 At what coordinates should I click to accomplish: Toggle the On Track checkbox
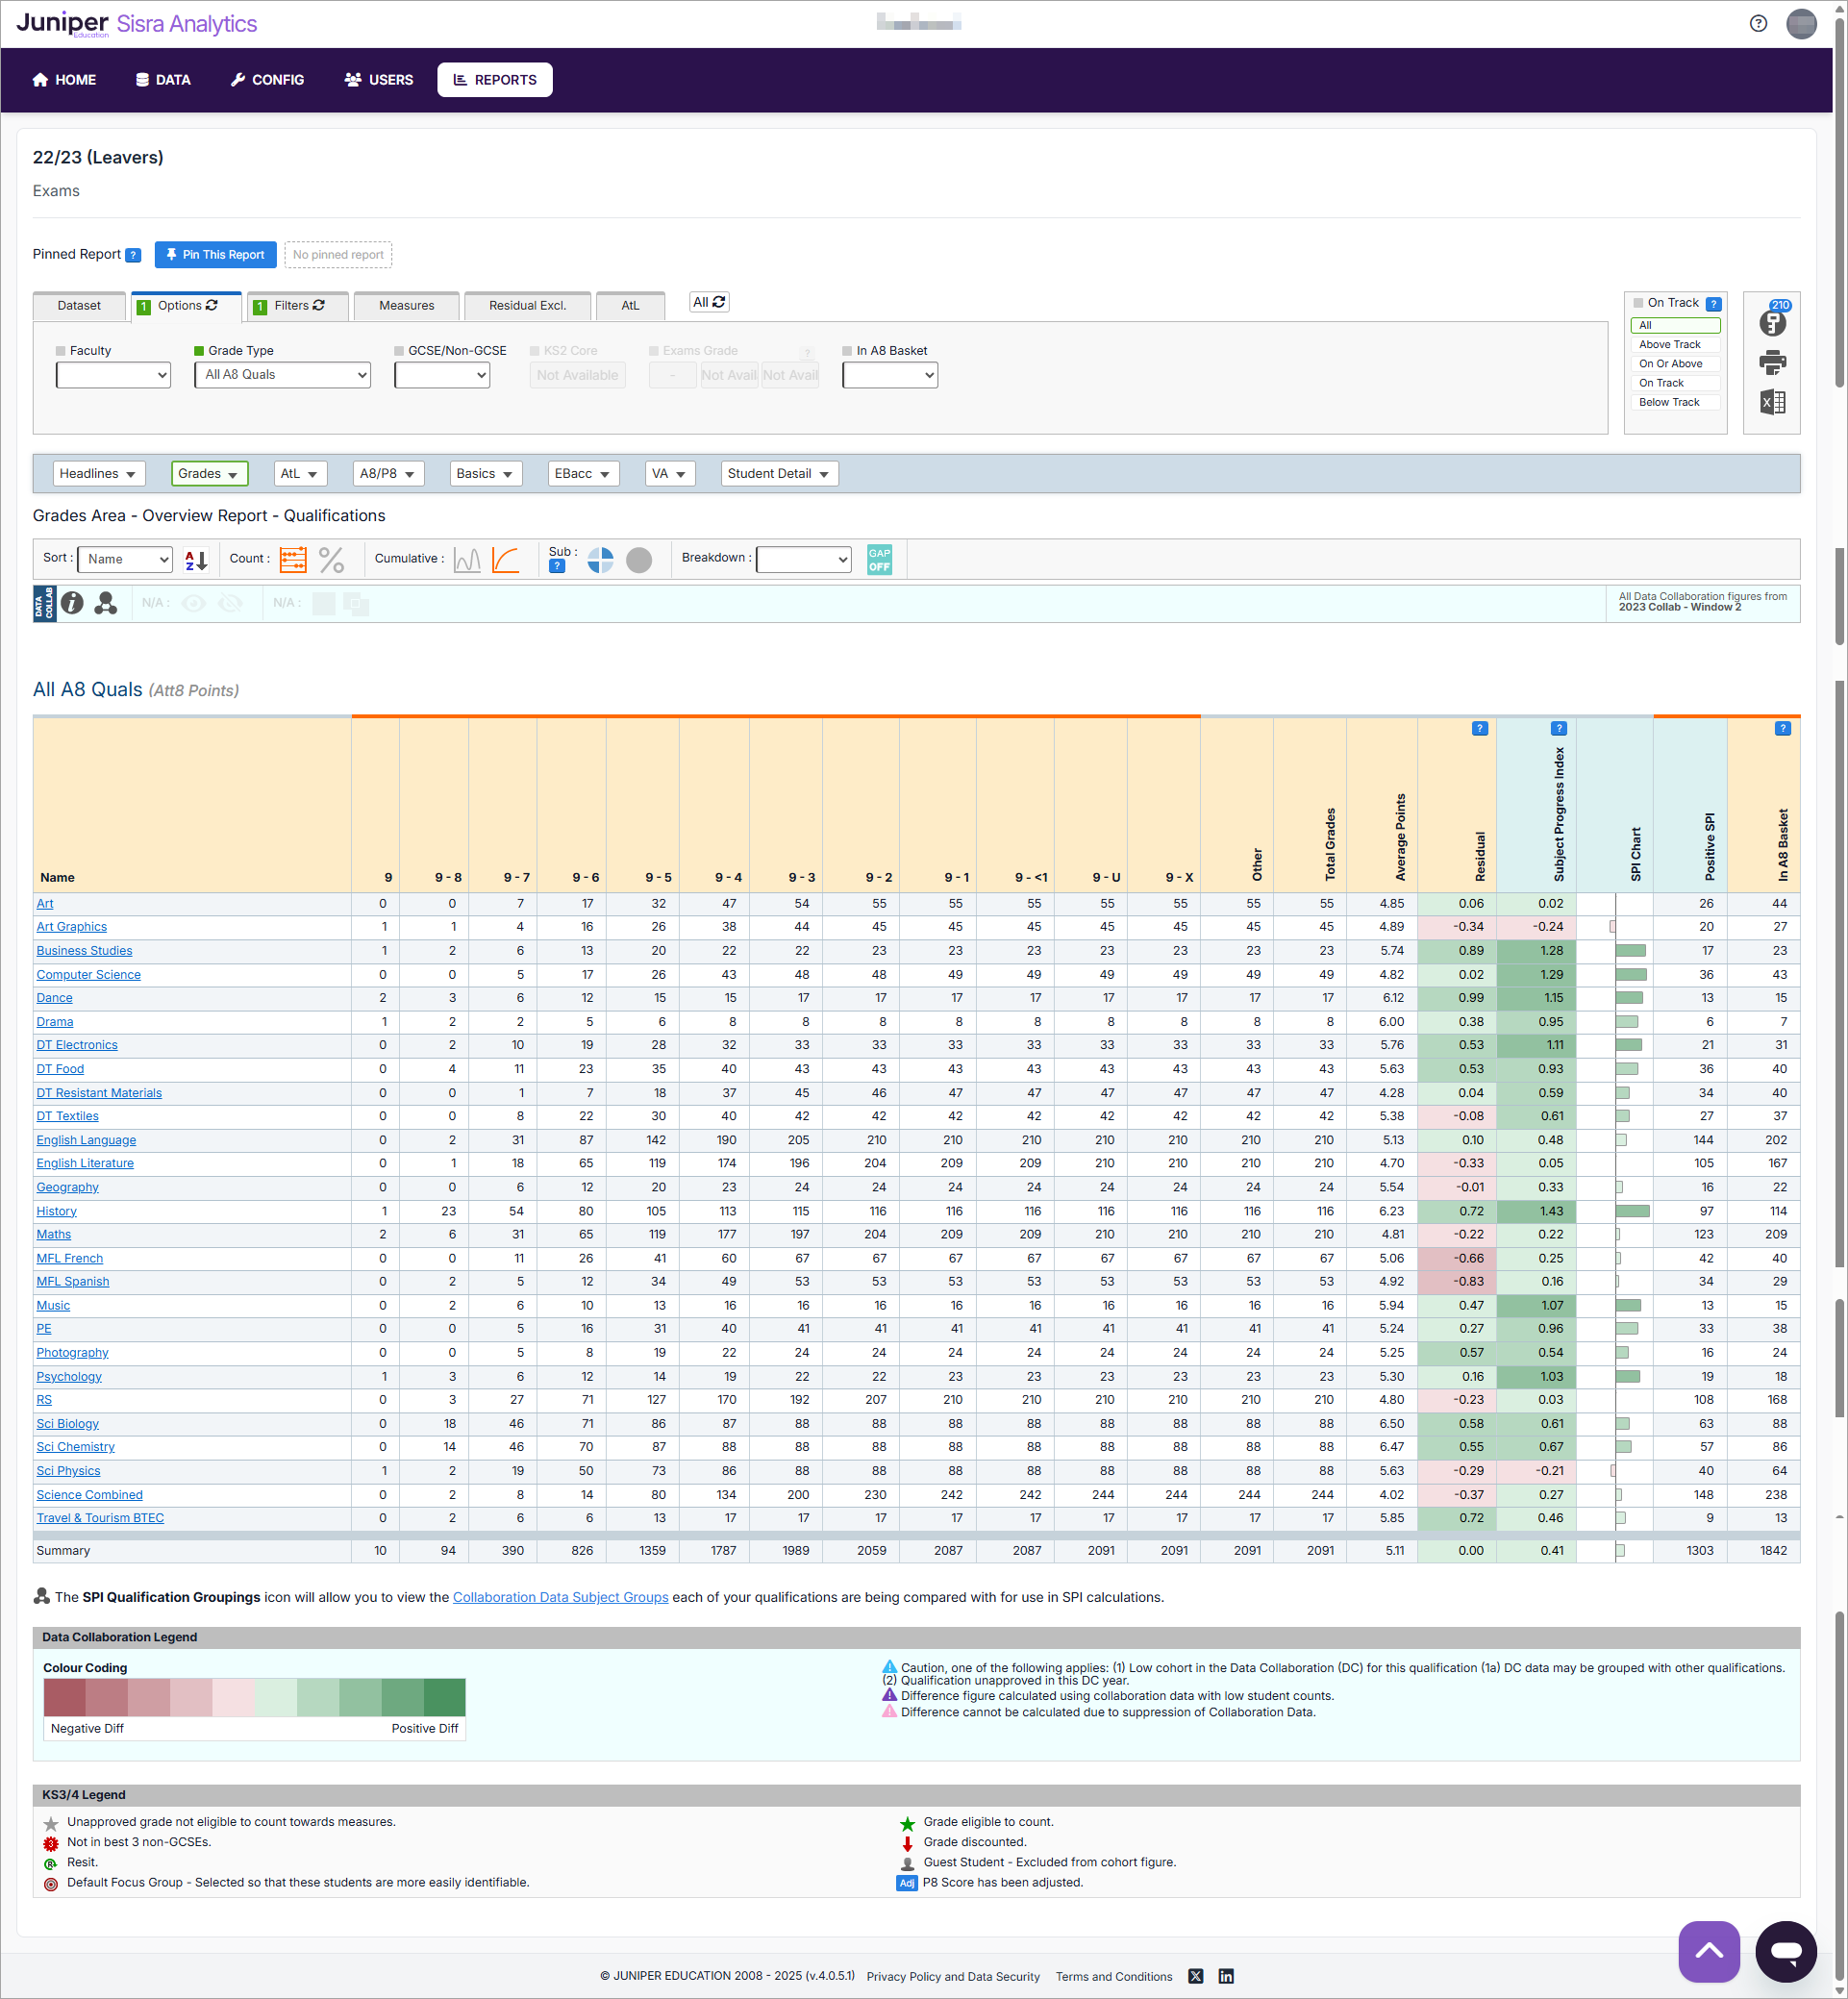(x=1639, y=302)
